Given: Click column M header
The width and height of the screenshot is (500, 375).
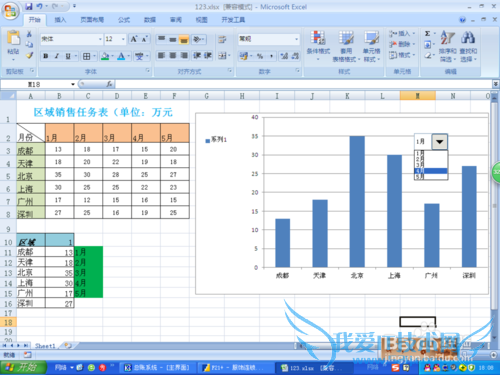Looking at the screenshot, I should (417, 96).
